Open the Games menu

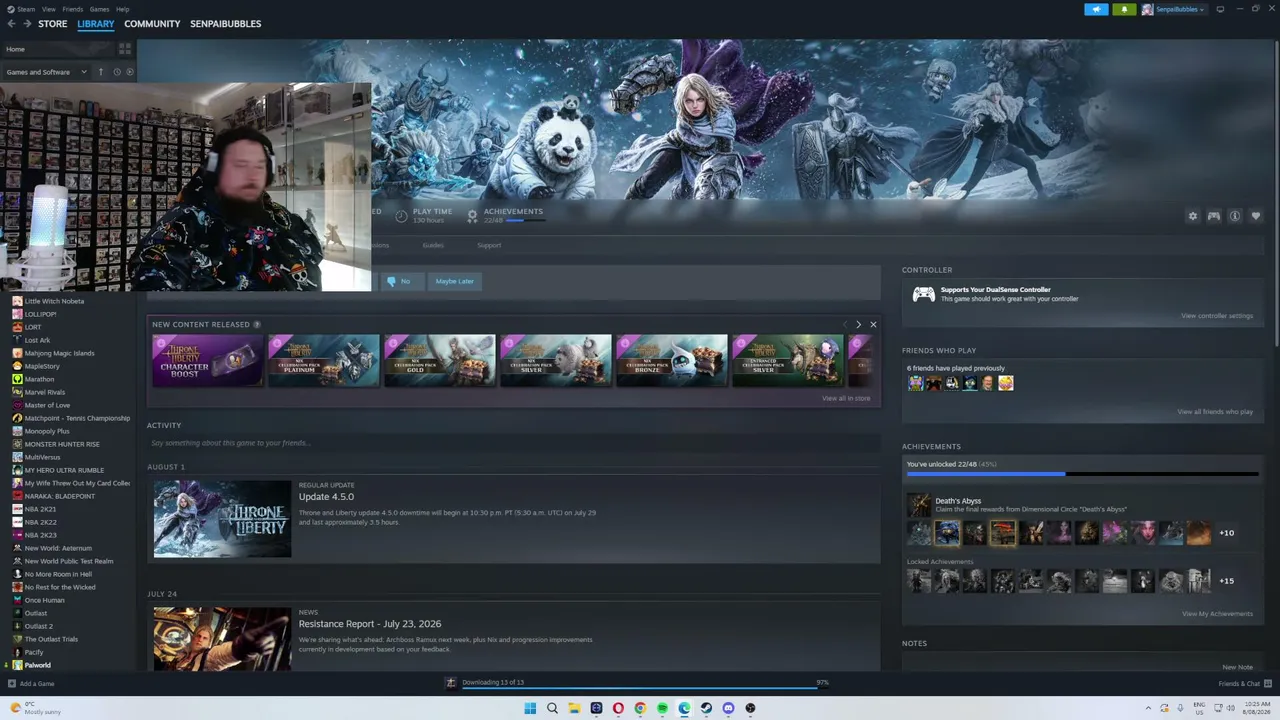click(x=99, y=9)
